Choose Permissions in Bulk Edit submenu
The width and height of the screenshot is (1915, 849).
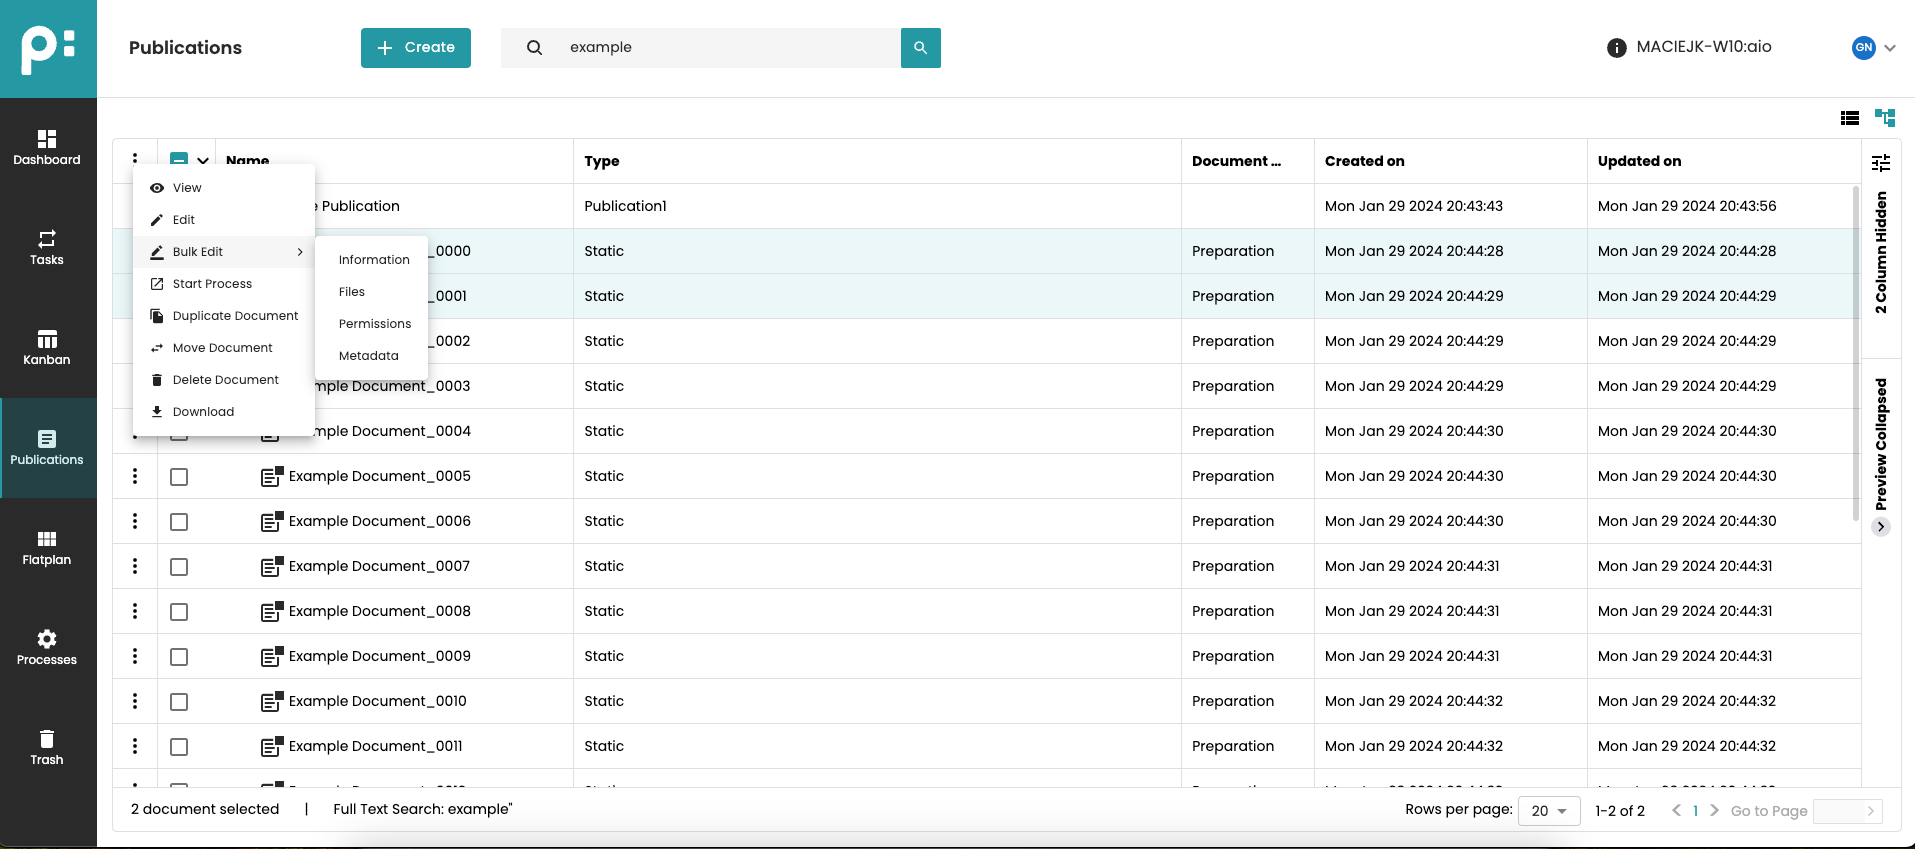(375, 324)
